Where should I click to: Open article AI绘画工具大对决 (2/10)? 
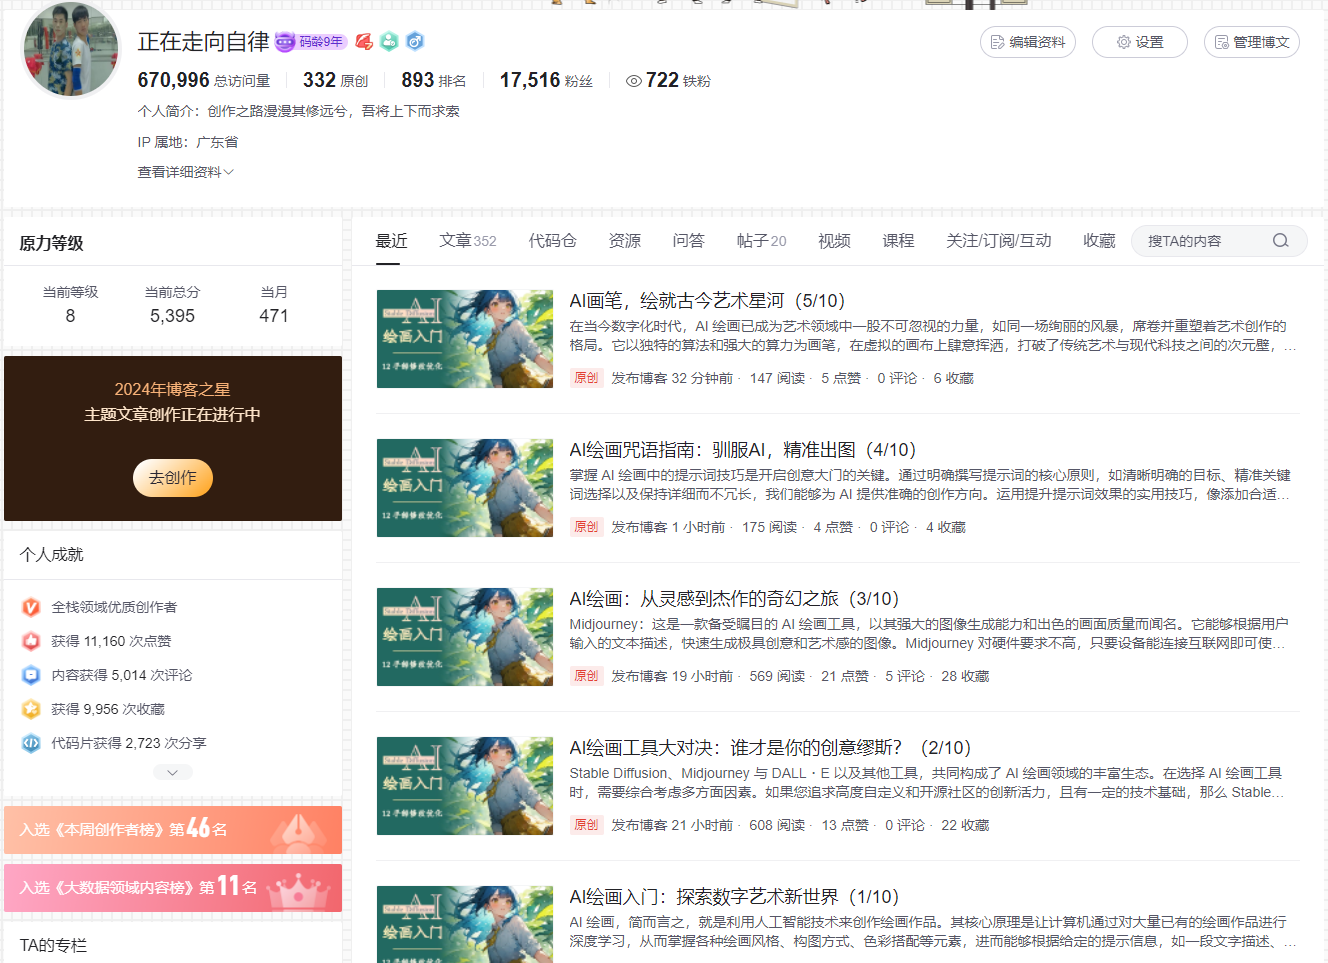coord(770,748)
